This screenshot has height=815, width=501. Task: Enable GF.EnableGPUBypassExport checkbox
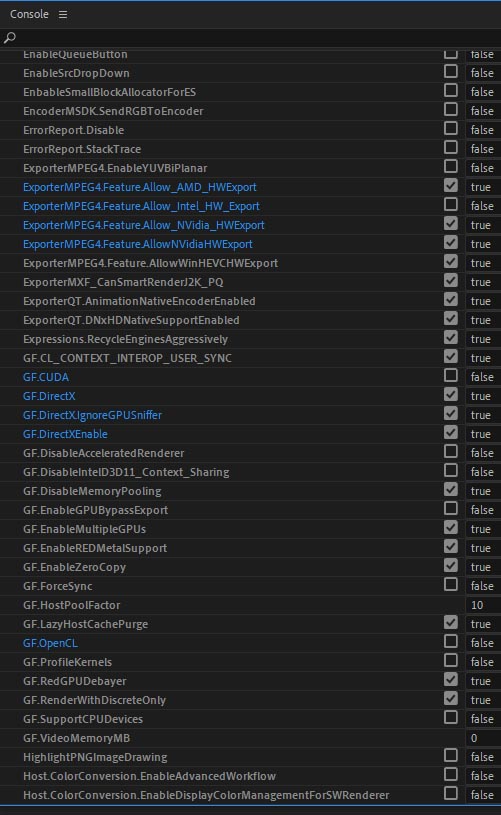pyautogui.click(x=451, y=508)
